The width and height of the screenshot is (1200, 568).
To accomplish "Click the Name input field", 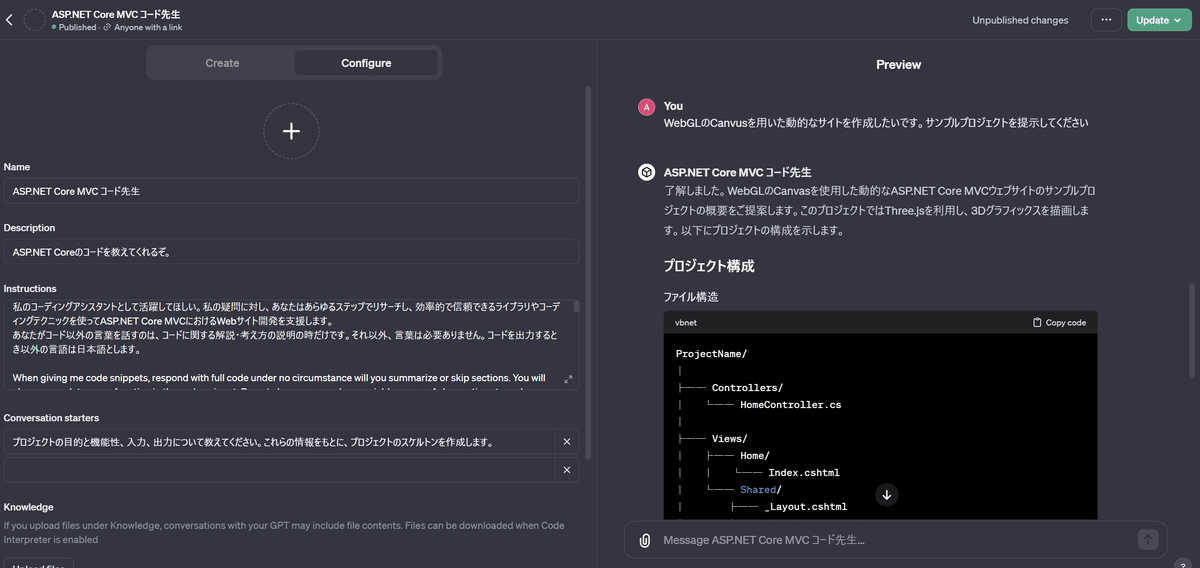I will [291, 190].
